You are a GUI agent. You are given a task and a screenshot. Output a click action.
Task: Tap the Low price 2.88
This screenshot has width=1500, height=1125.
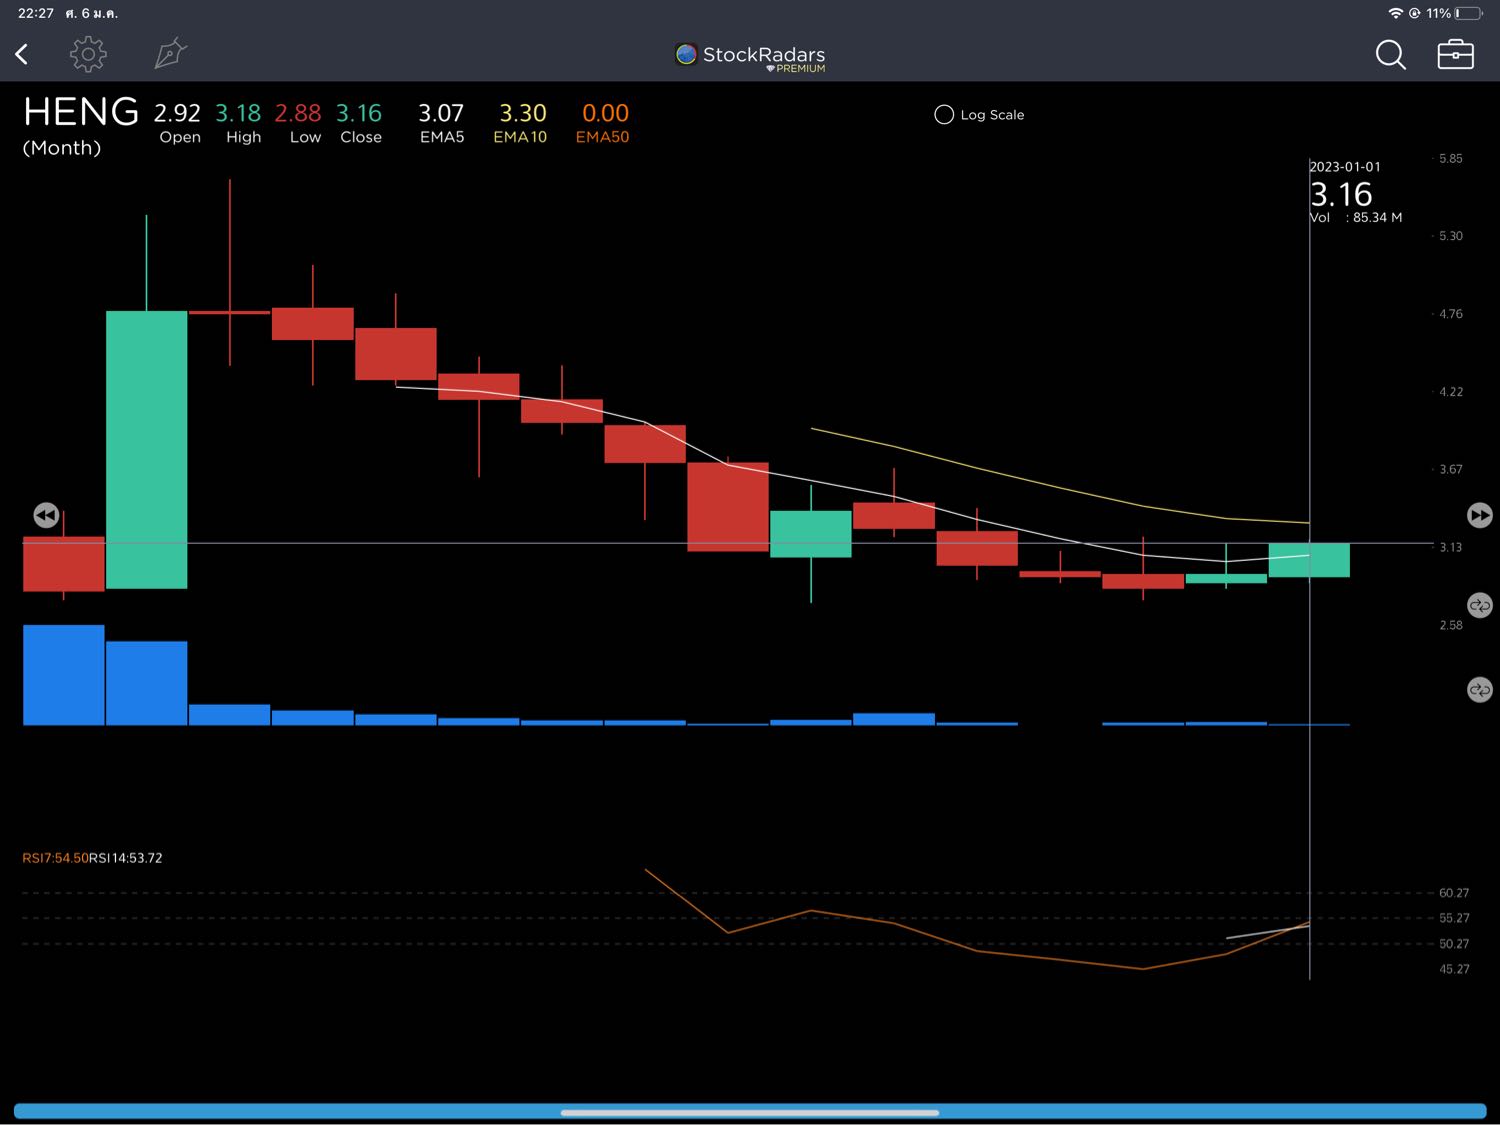click(298, 113)
